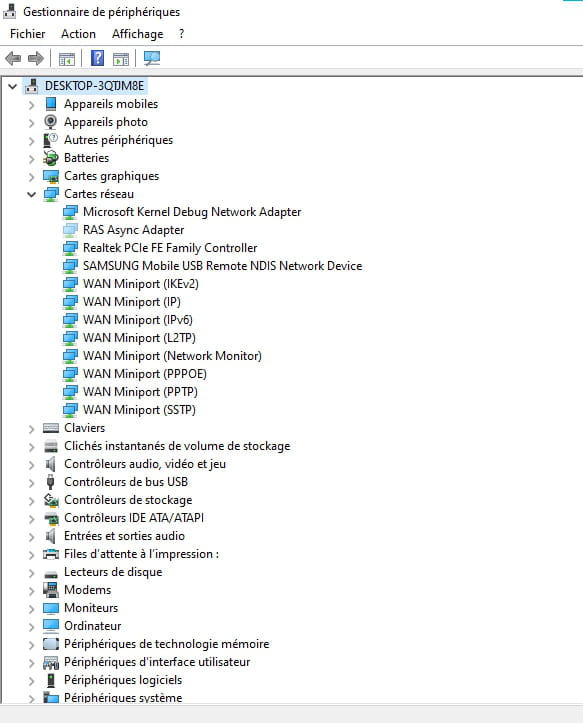Image resolution: width=583 pixels, height=723 pixels.
Task: Select SAMSUNG Mobile USB Remote NDIS device
Action: click(222, 266)
